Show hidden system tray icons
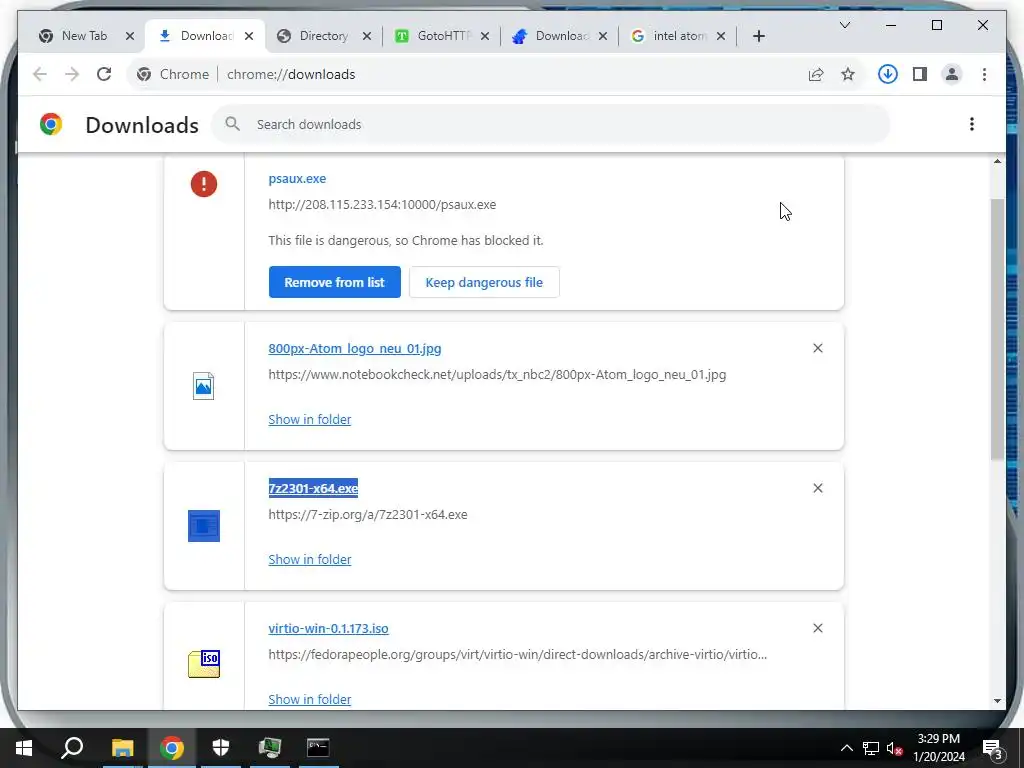Viewport: 1024px width, 768px height. (846, 748)
